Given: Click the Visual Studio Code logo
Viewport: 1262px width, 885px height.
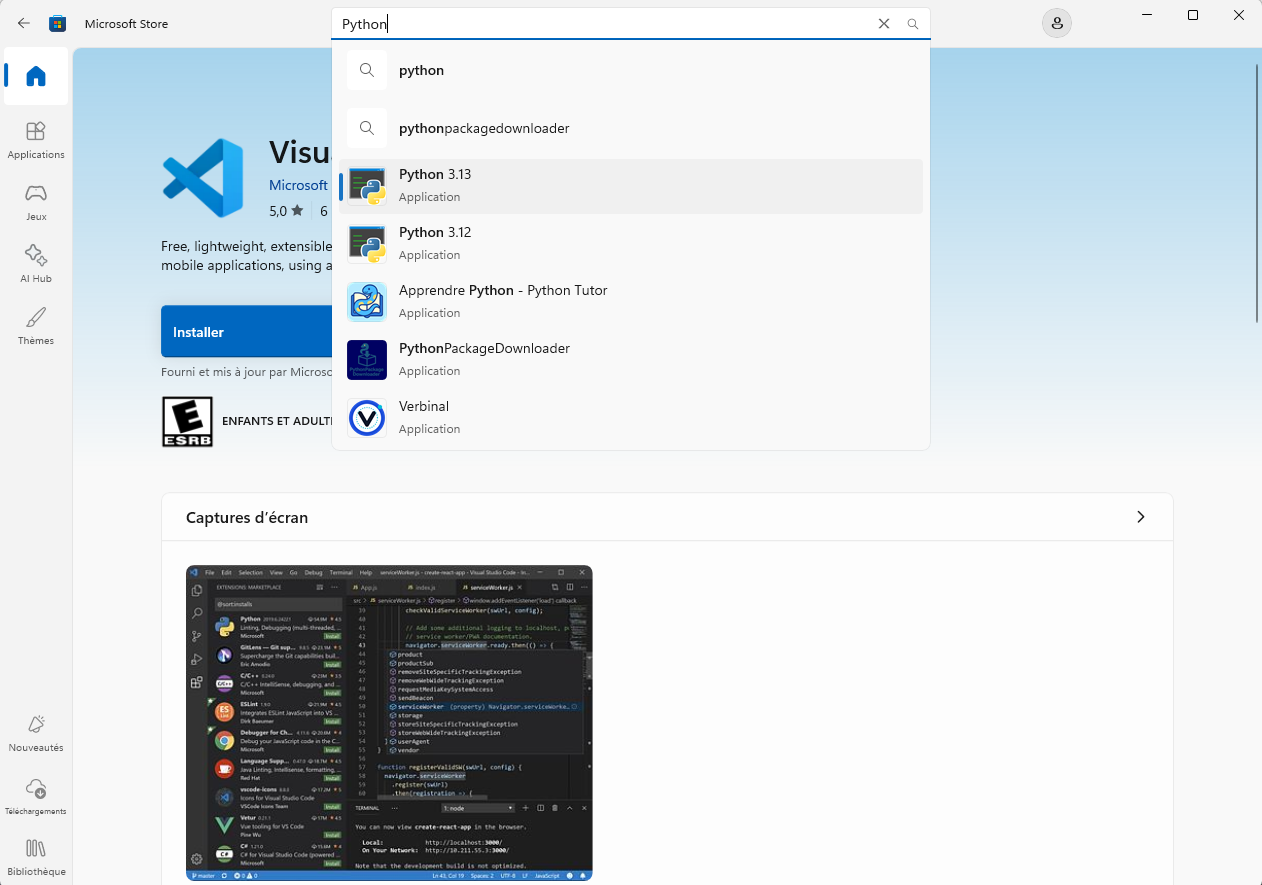Looking at the screenshot, I should coord(203,178).
